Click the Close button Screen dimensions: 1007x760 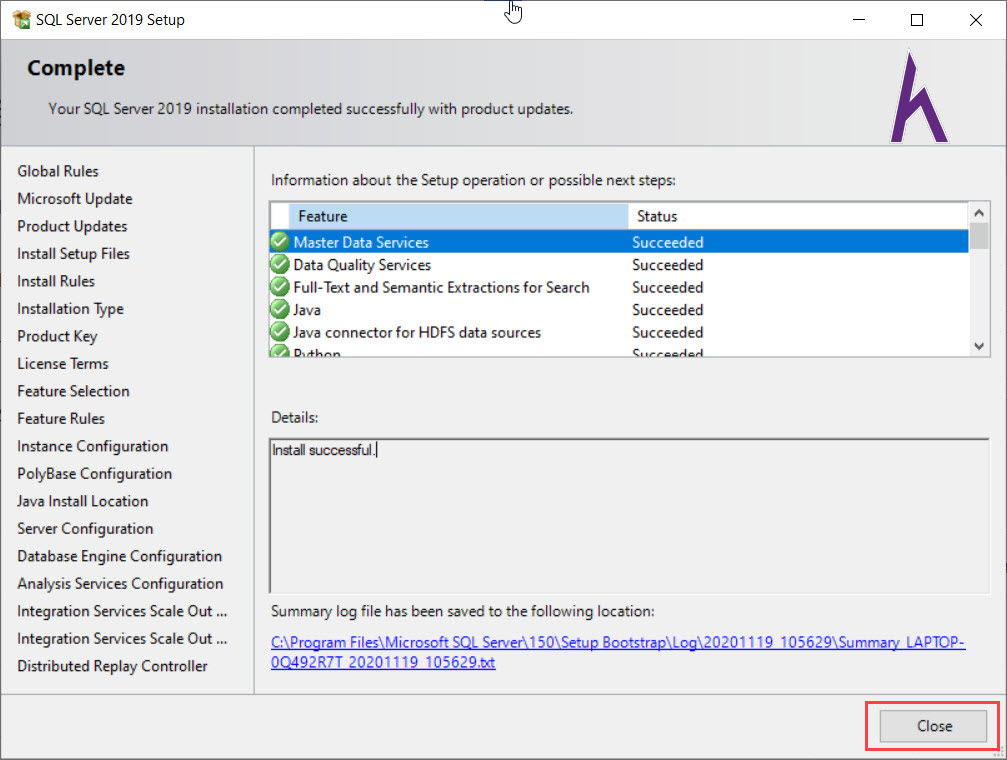933,726
